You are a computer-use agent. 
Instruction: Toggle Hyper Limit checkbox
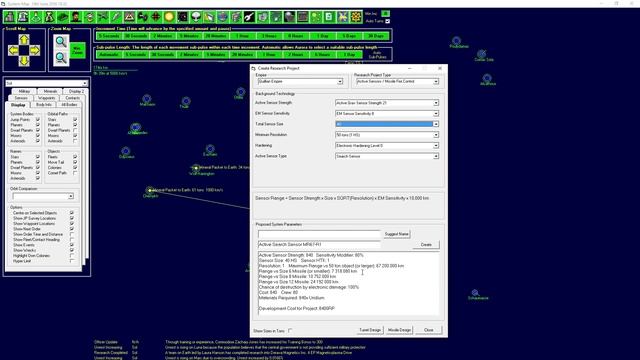pyautogui.click(x=72, y=261)
